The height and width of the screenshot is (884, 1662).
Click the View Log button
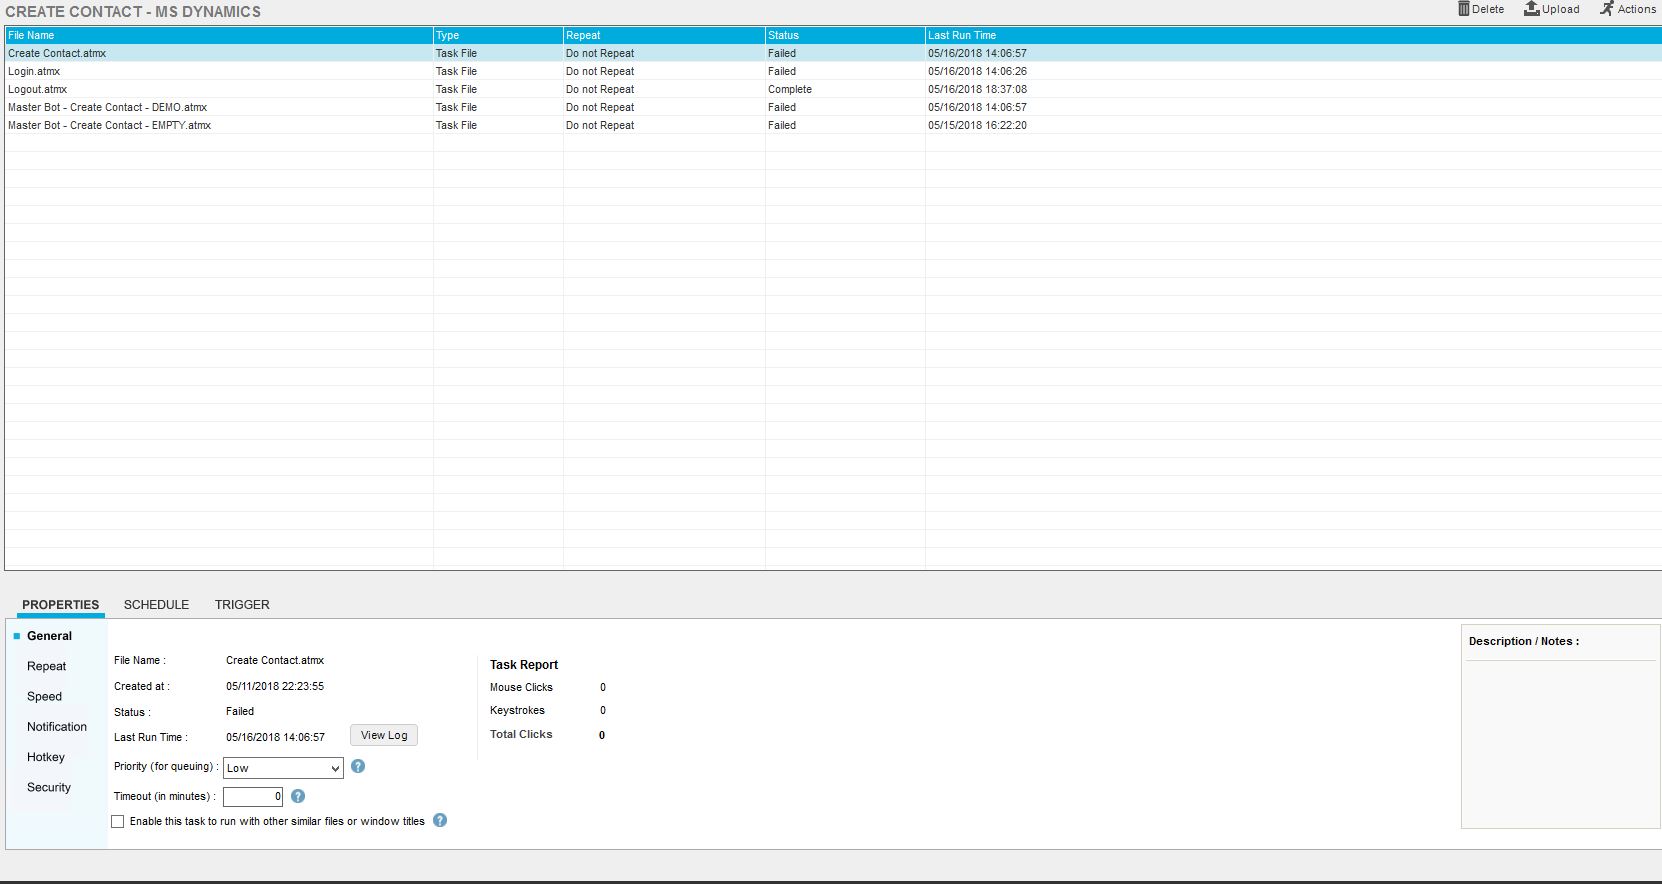pyautogui.click(x=384, y=735)
